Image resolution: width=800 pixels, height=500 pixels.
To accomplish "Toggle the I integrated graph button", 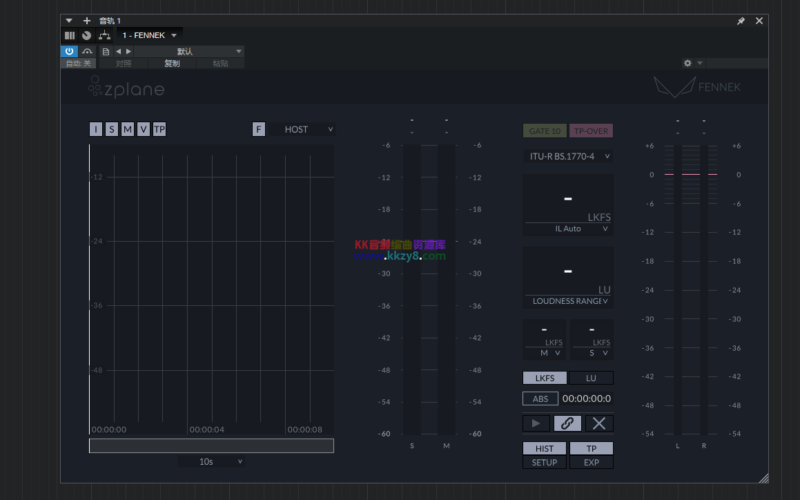I will click(x=95, y=129).
